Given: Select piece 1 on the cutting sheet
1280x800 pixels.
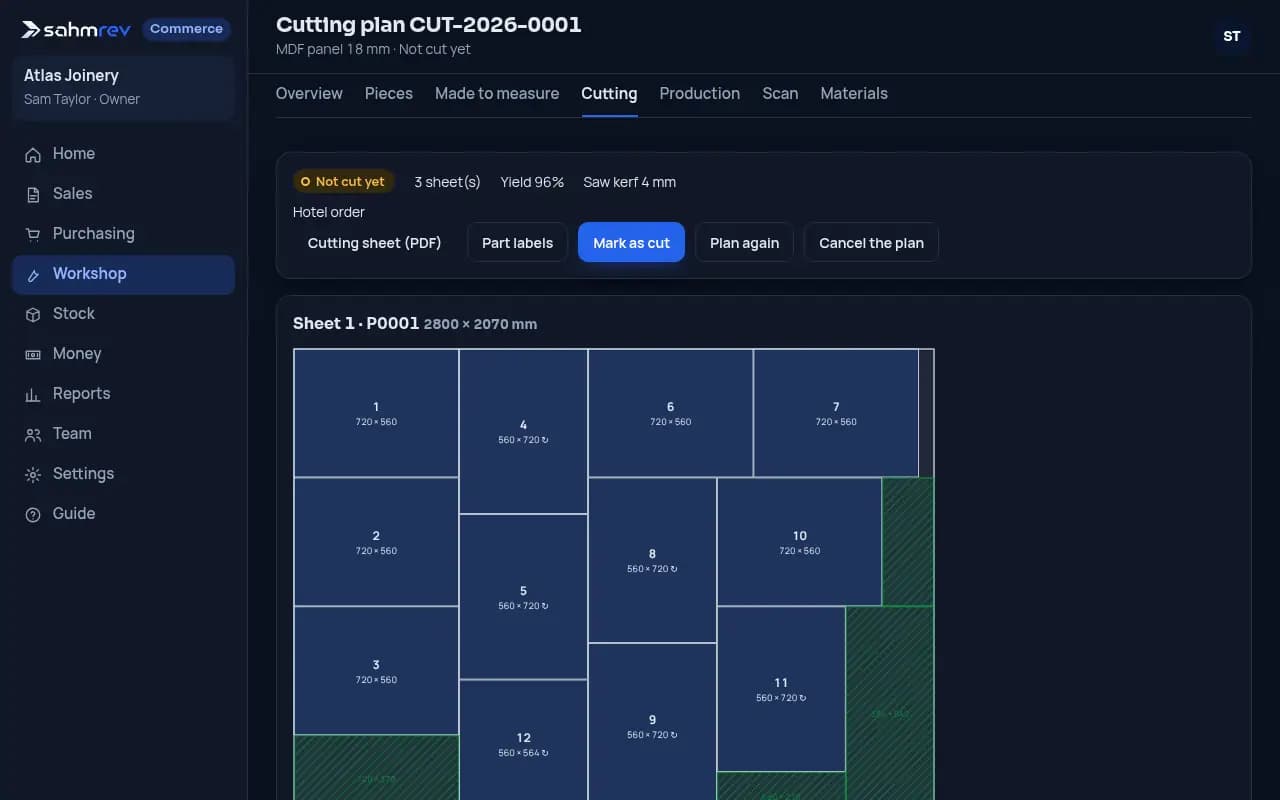Looking at the screenshot, I should click(x=376, y=413).
